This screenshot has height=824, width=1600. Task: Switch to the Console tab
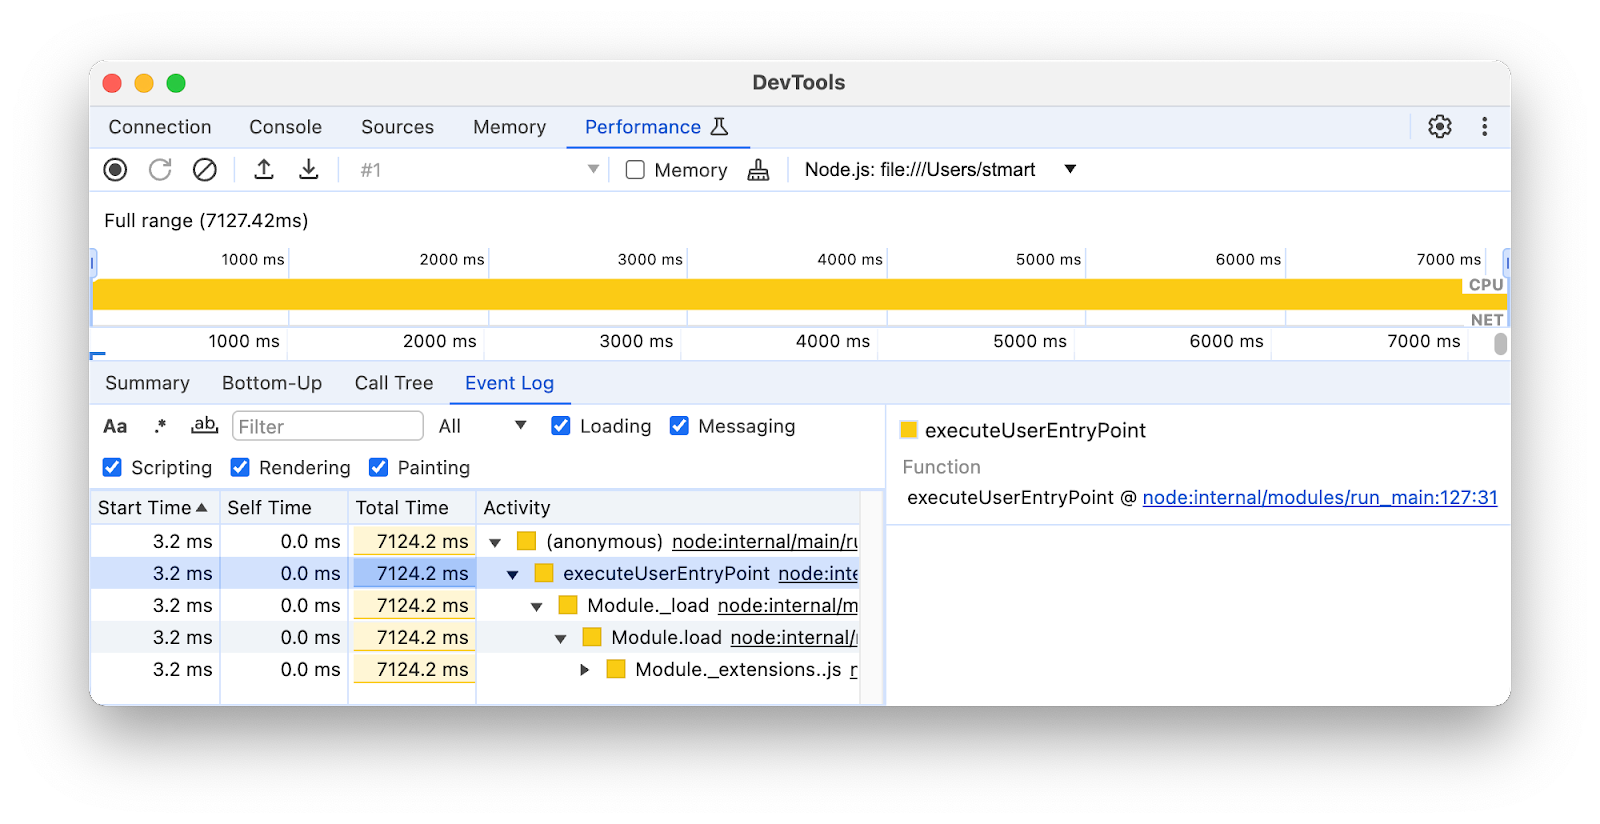(285, 127)
